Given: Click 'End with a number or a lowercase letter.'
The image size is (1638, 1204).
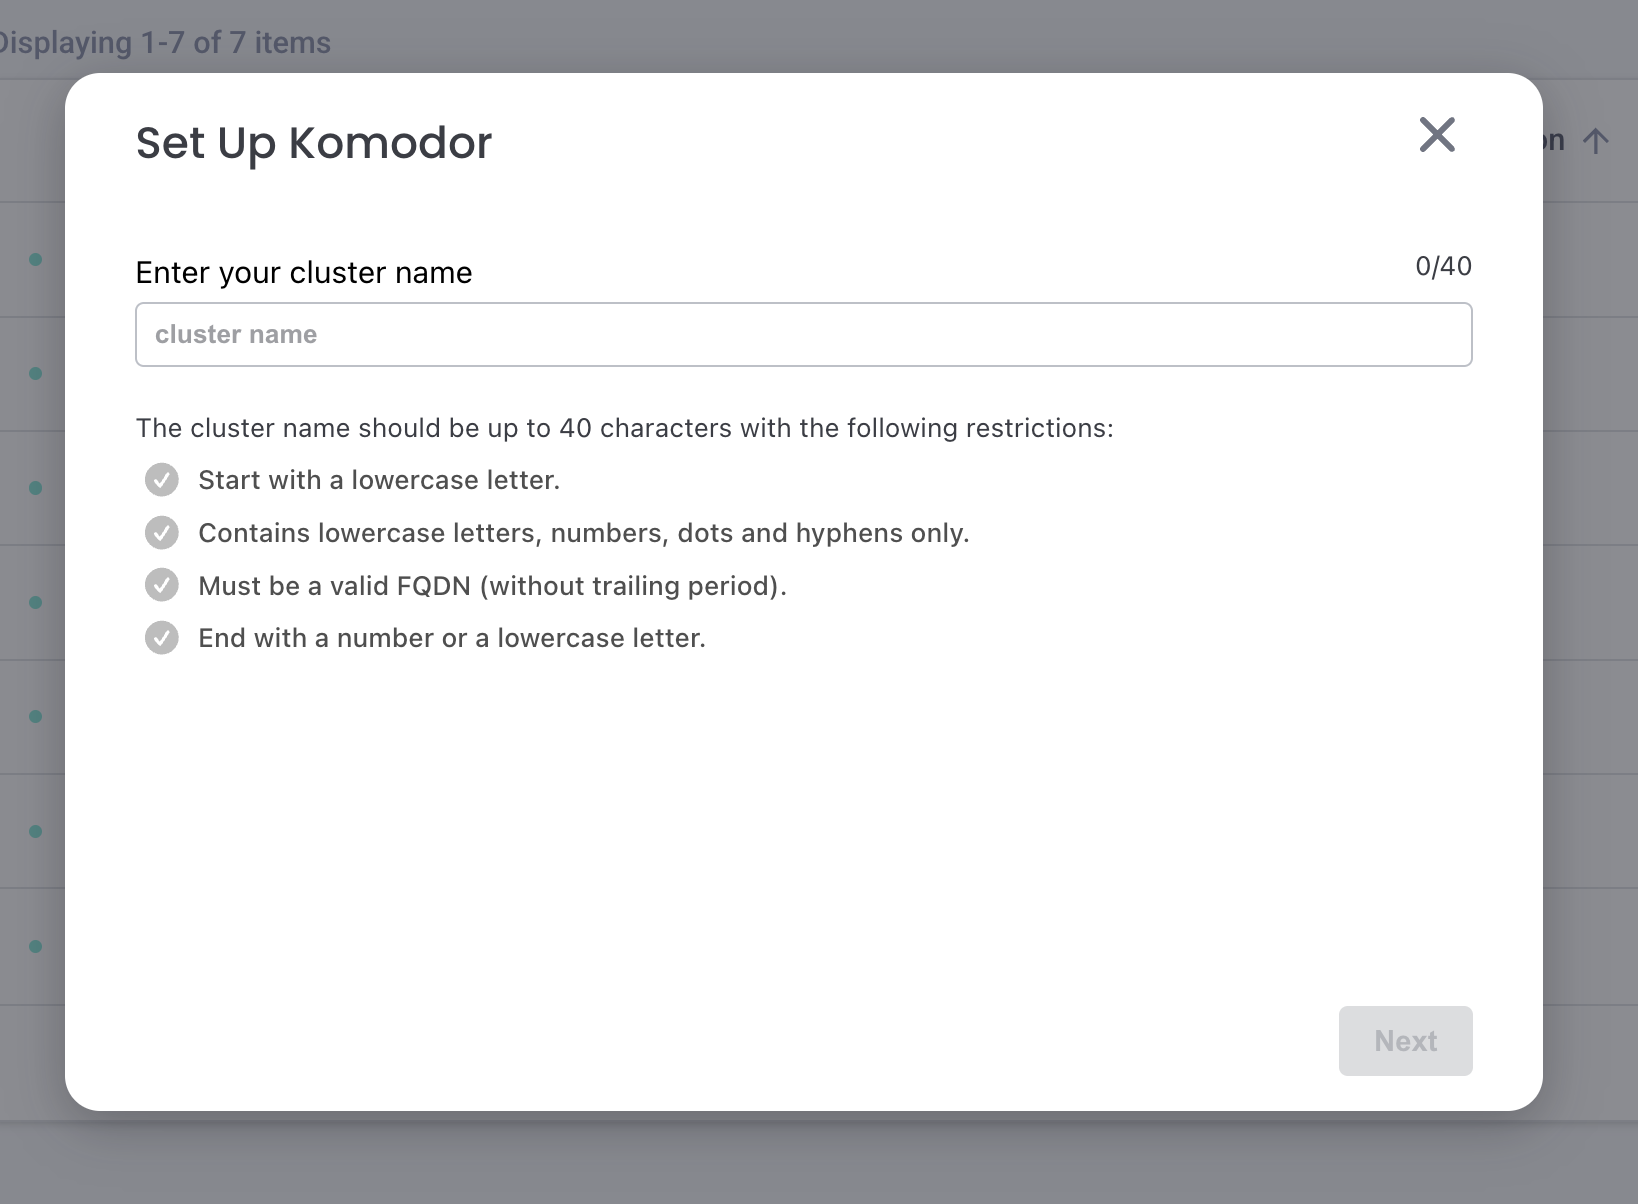Looking at the screenshot, I should (452, 638).
